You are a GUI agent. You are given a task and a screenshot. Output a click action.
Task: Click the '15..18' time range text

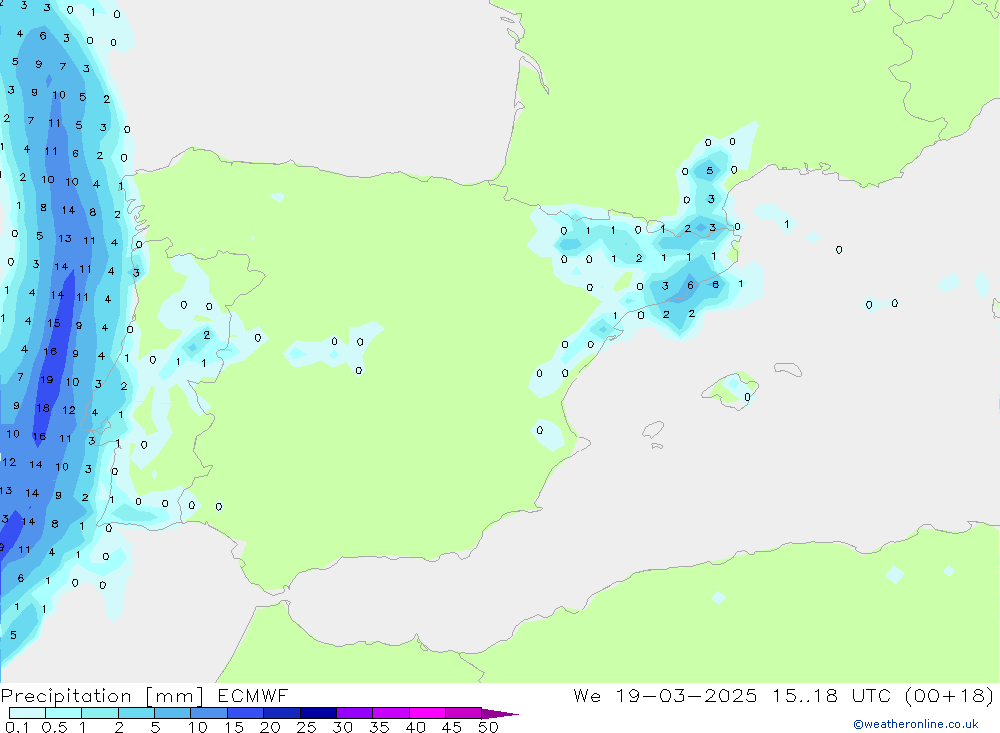(805, 695)
